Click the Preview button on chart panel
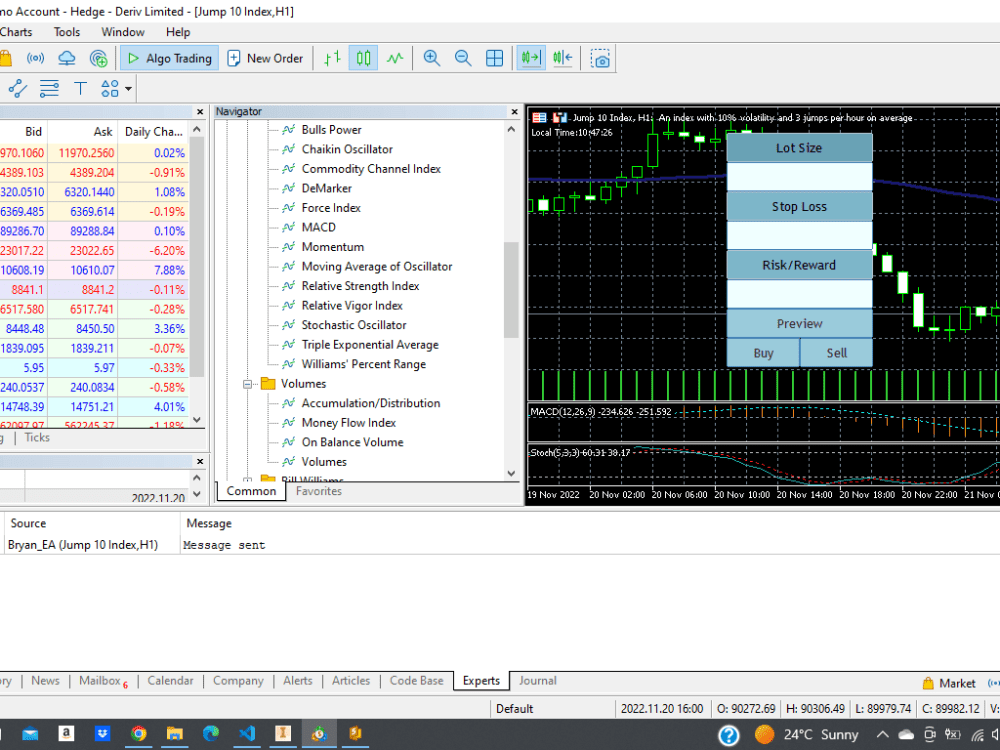The height and width of the screenshot is (750, 1000). pos(799,323)
